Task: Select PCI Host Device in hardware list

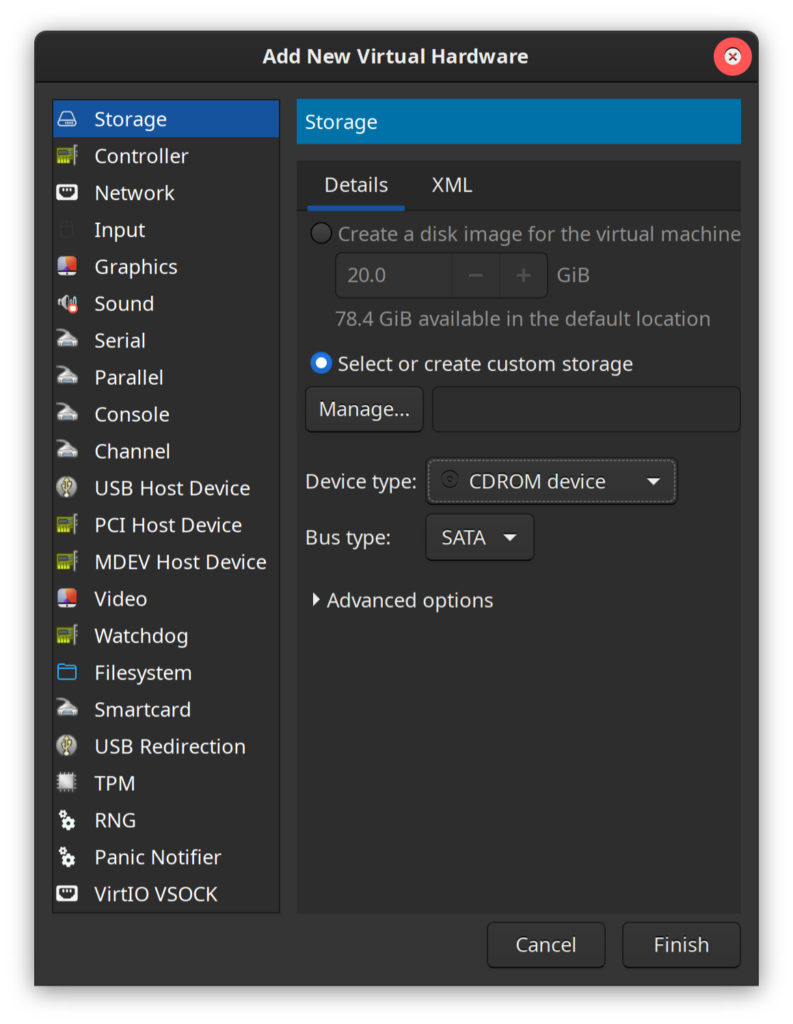Action: click(167, 525)
